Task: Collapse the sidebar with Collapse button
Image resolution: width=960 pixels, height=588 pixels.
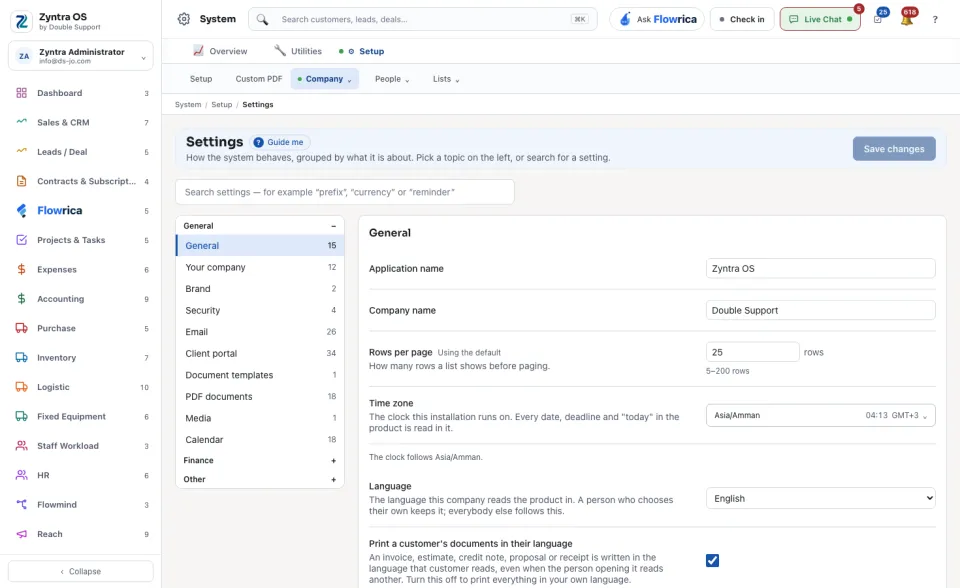Action: tap(81, 571)
